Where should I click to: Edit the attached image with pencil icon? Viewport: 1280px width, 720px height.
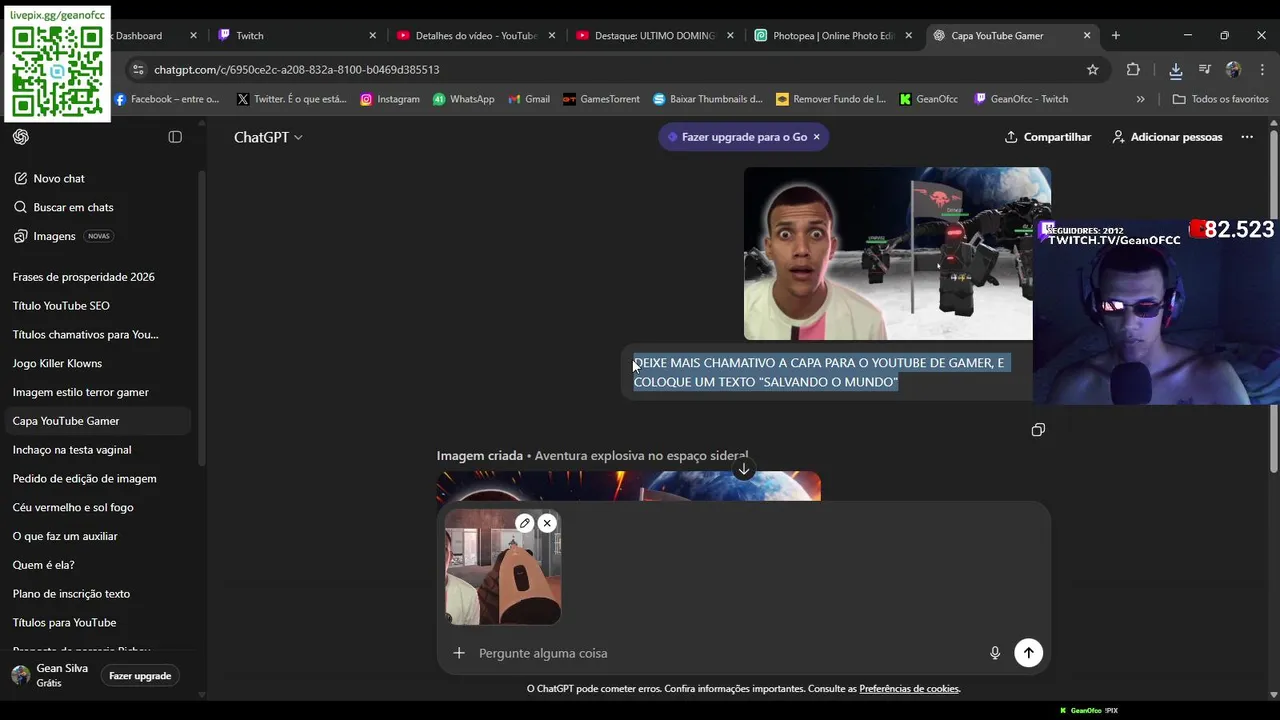525,523
